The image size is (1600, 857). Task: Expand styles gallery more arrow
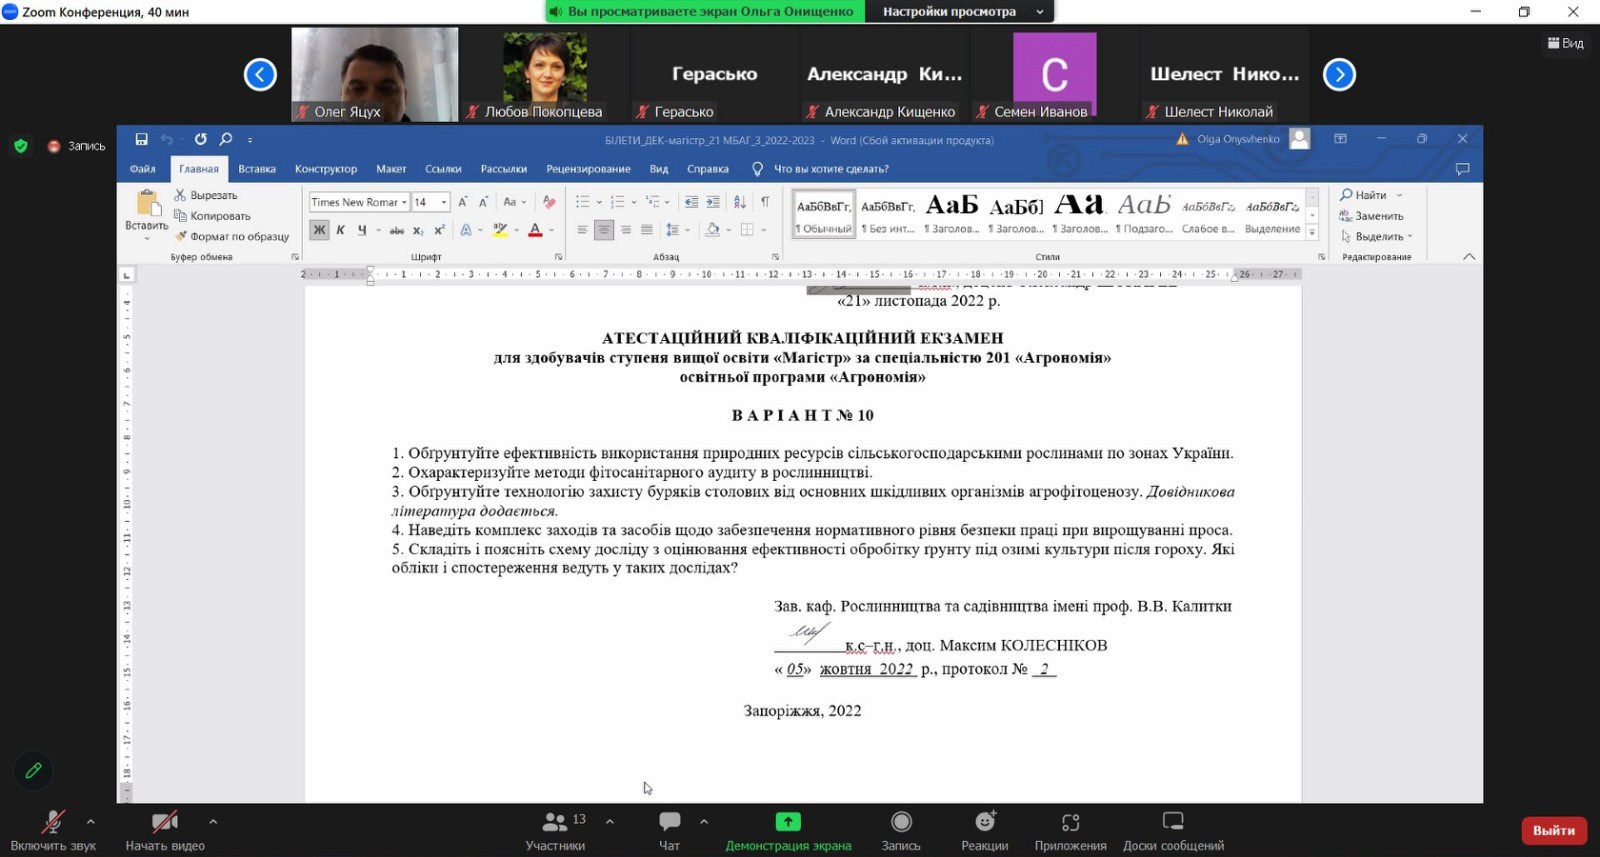pyautogui.click(x=1312, y=232)
